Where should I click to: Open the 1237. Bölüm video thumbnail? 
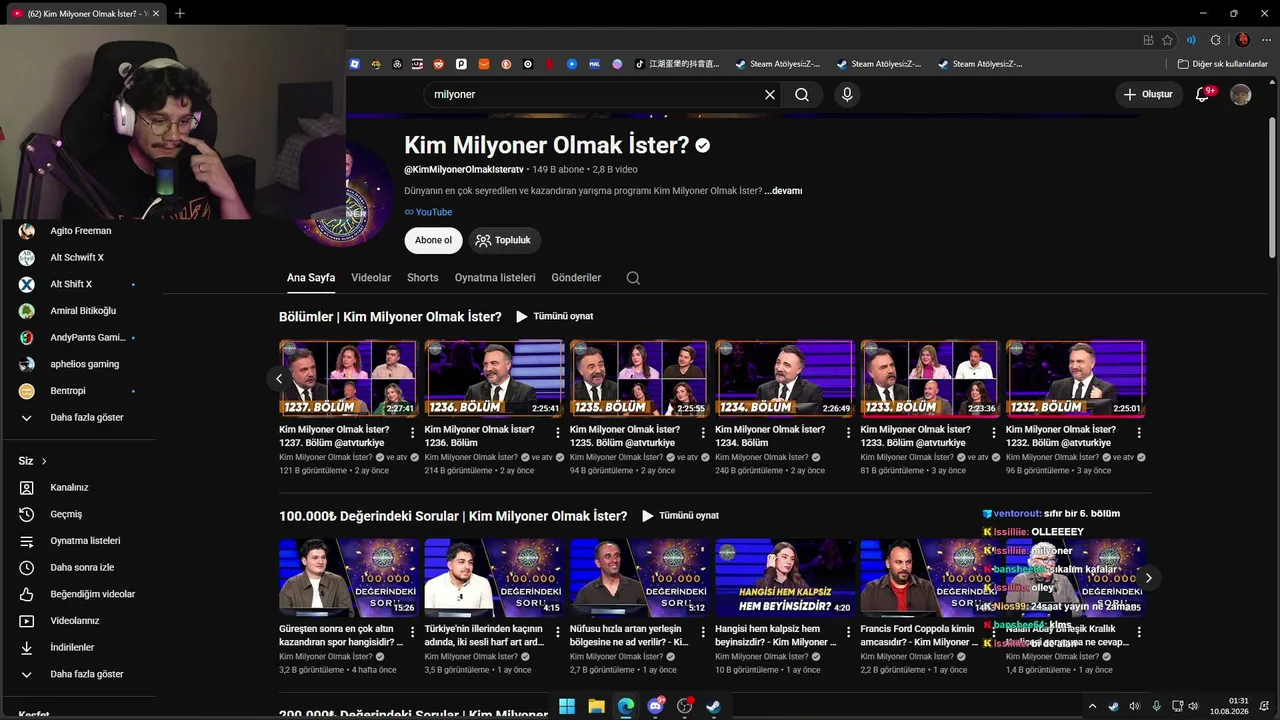tap(348, 378)
